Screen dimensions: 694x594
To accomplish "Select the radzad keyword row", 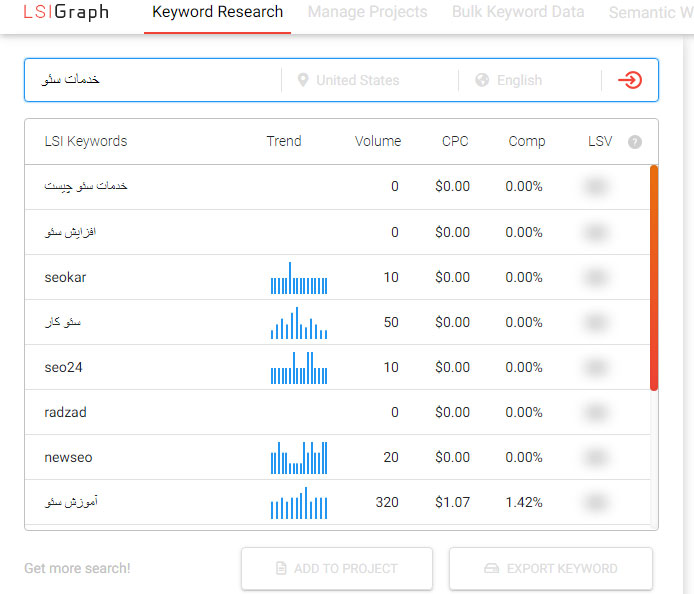I will point(66,412).
